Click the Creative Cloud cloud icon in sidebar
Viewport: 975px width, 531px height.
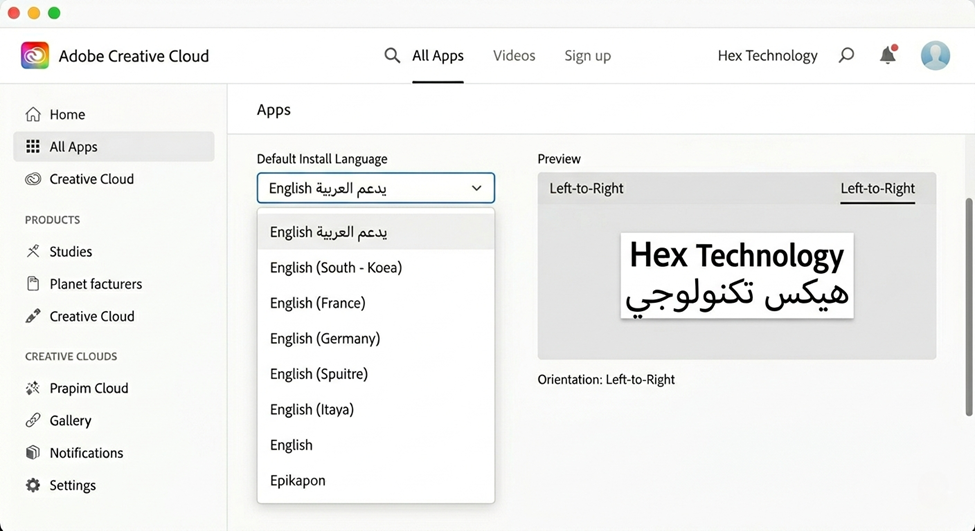pyautogui.click(x=33, y=179)
